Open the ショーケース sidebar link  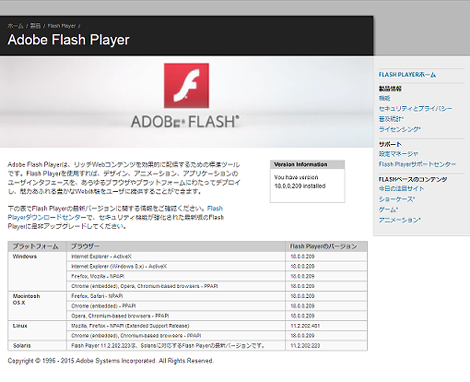(397, 199)
